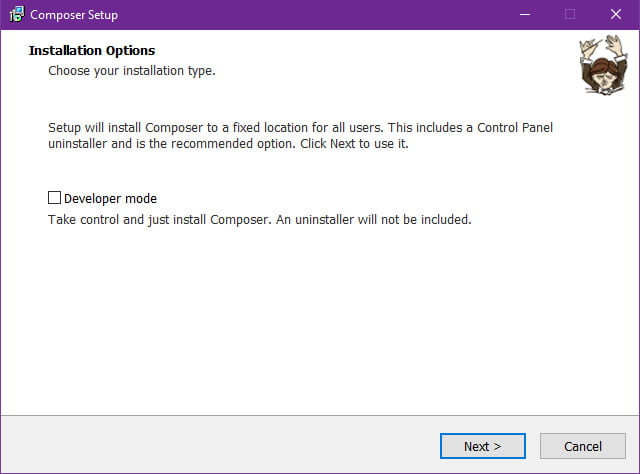The image size is (640, 474).
Task: Click the Composer Setup window title text
Action: [x=74, y=15]
